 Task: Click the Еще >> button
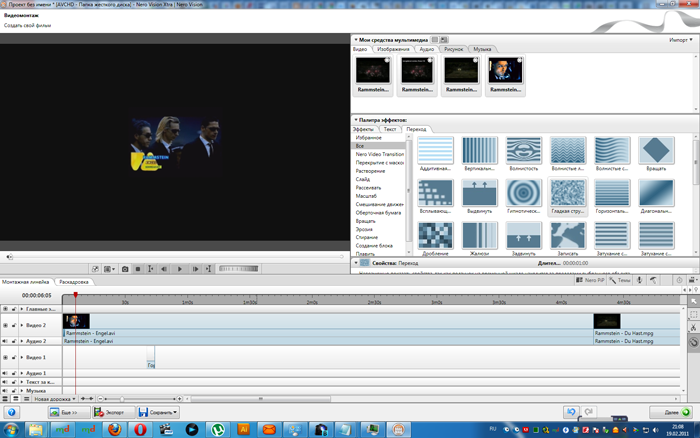click(x=69, y=413)
